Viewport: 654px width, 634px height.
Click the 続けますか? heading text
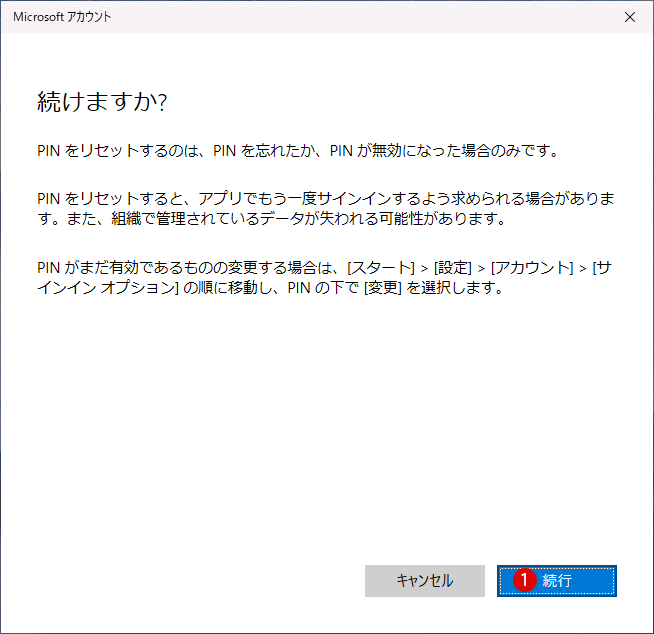point(102,102)
